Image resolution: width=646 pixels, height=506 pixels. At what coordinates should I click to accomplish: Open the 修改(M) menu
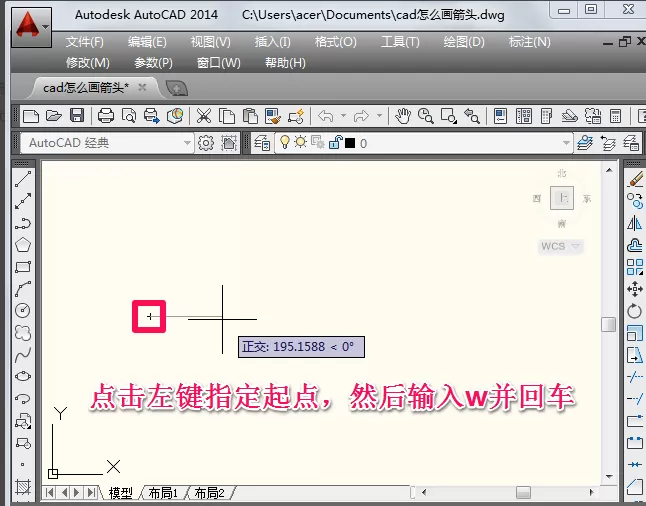click(x=88, y=63)
